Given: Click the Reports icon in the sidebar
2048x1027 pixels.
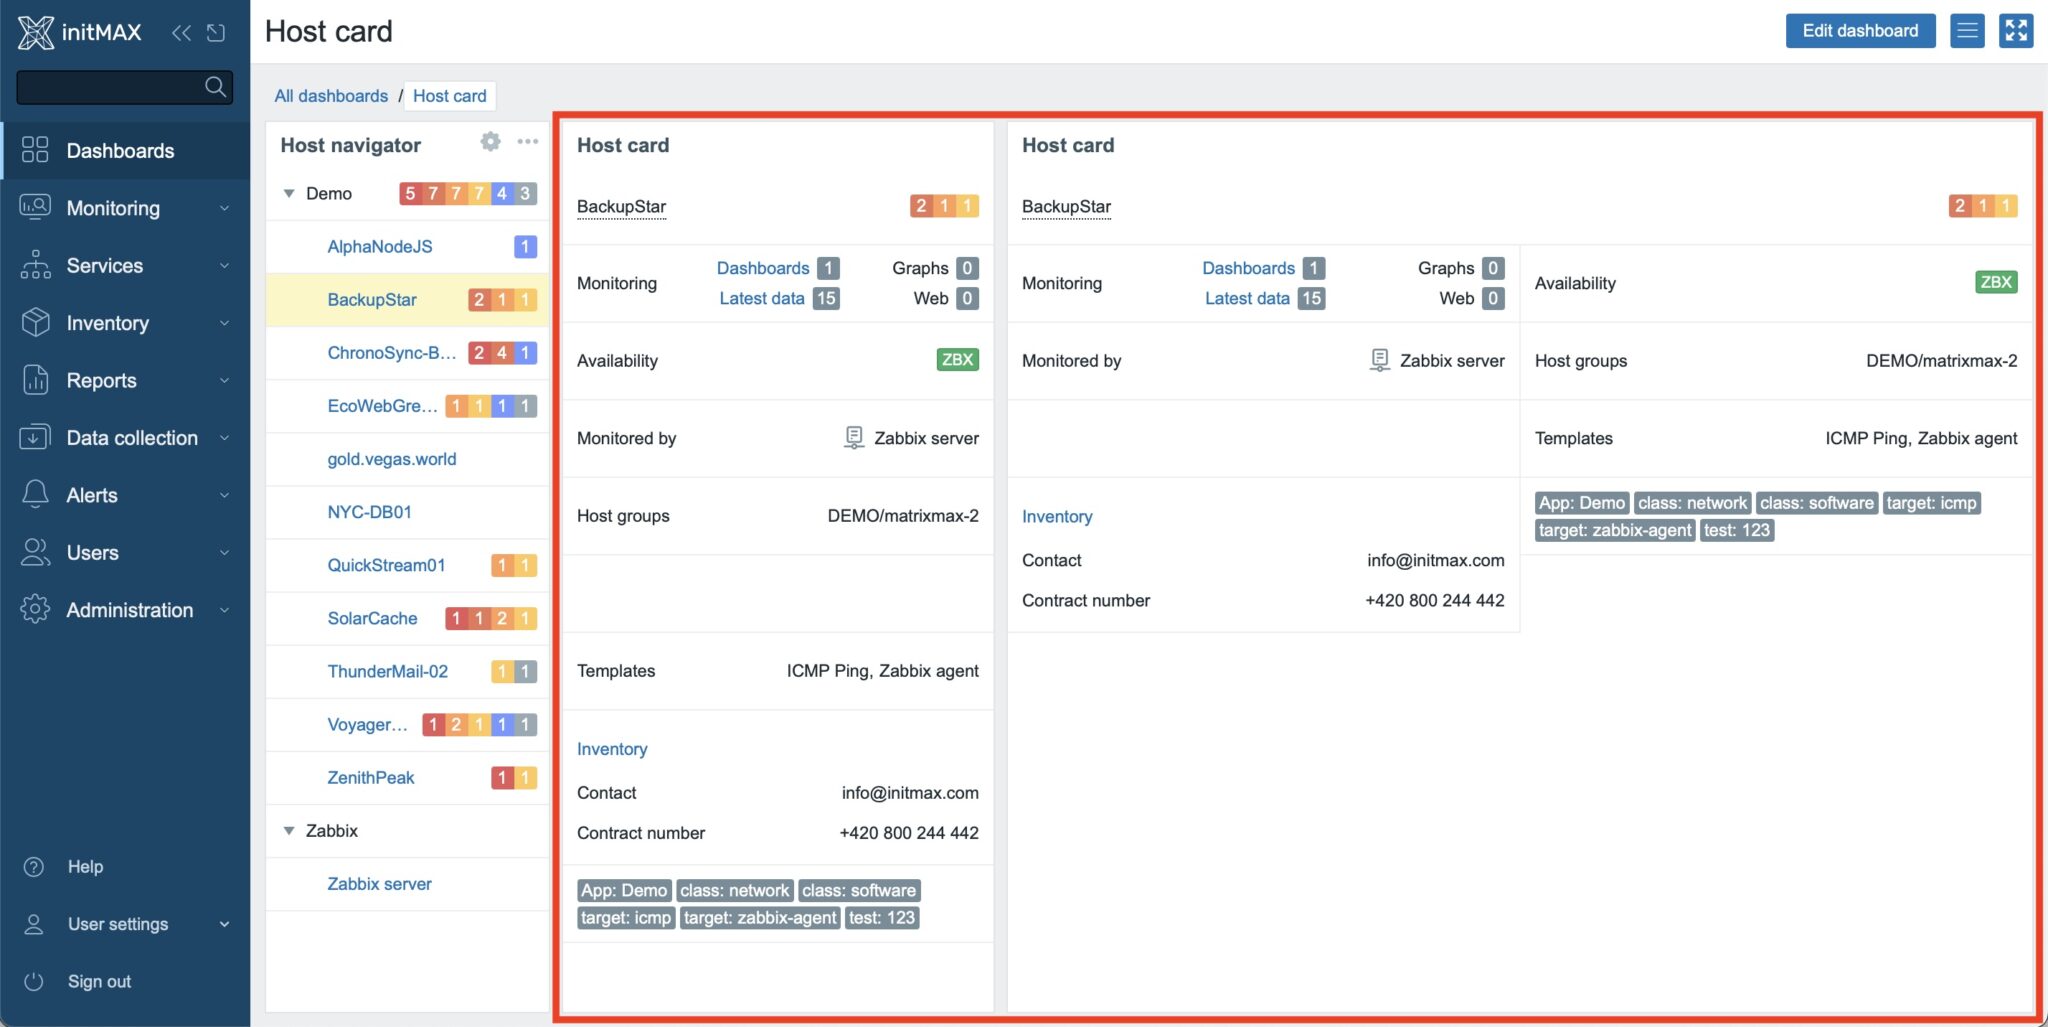Looking at the screenshot, I should click(34, 380).
